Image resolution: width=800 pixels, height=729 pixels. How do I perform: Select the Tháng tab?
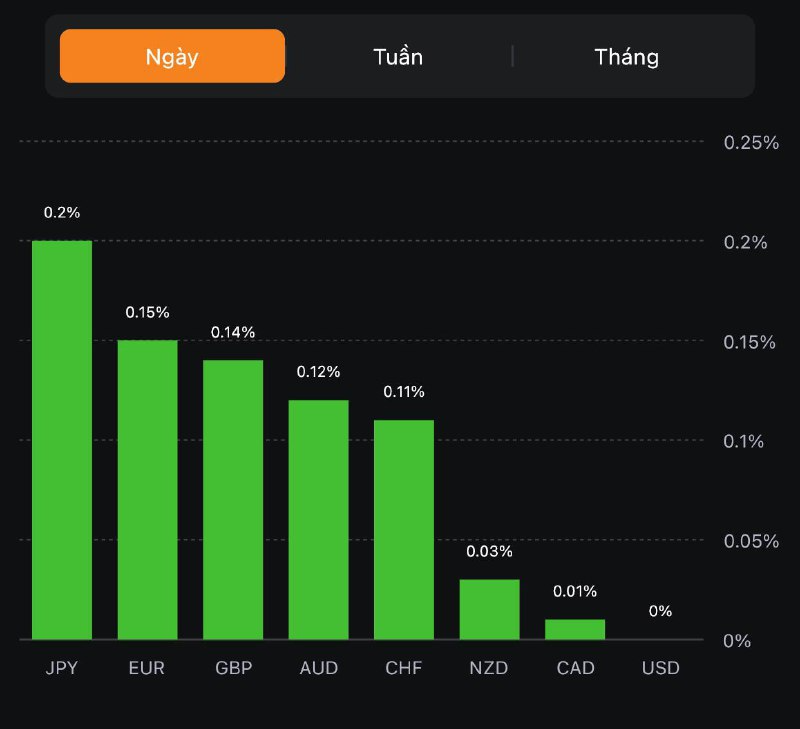click(627, 56)
